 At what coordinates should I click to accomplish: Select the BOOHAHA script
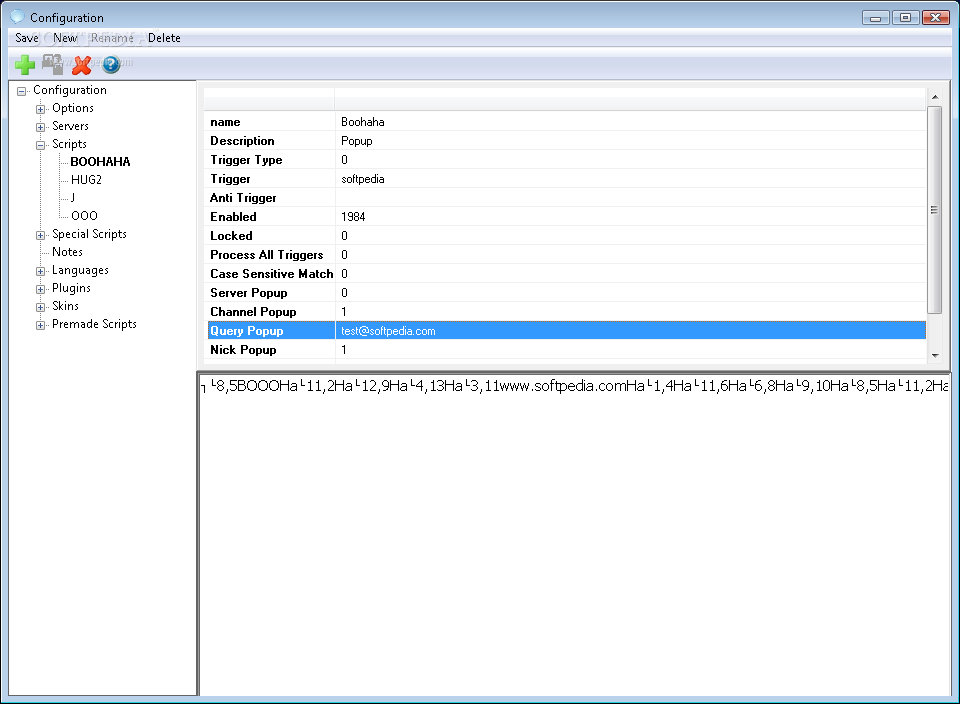coord(100,162)
